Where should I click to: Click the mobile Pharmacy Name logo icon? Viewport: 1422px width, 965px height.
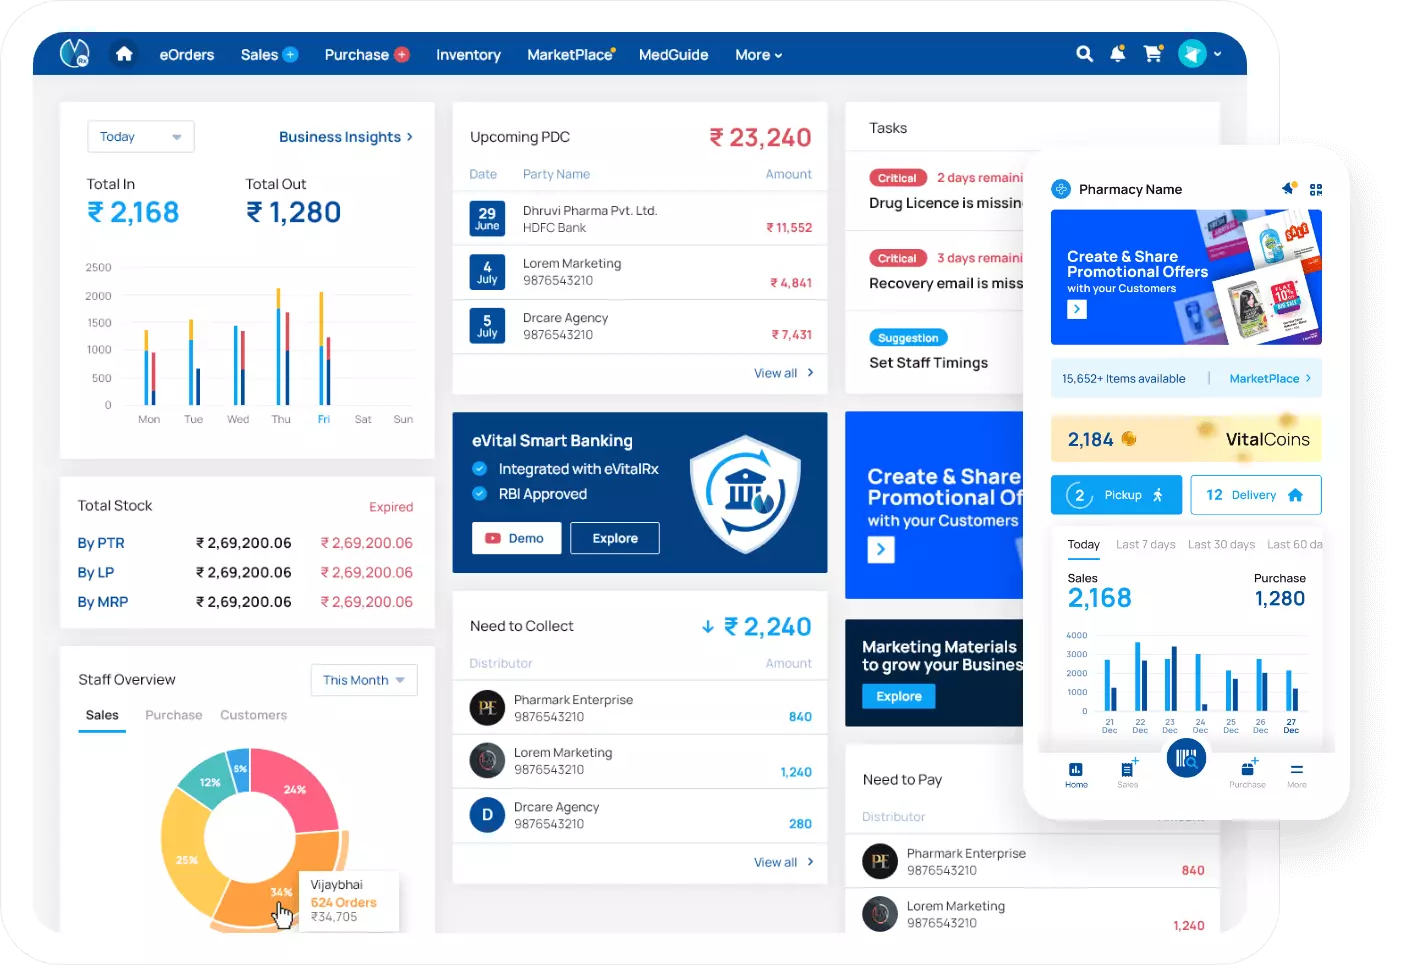click(1061, 189)
